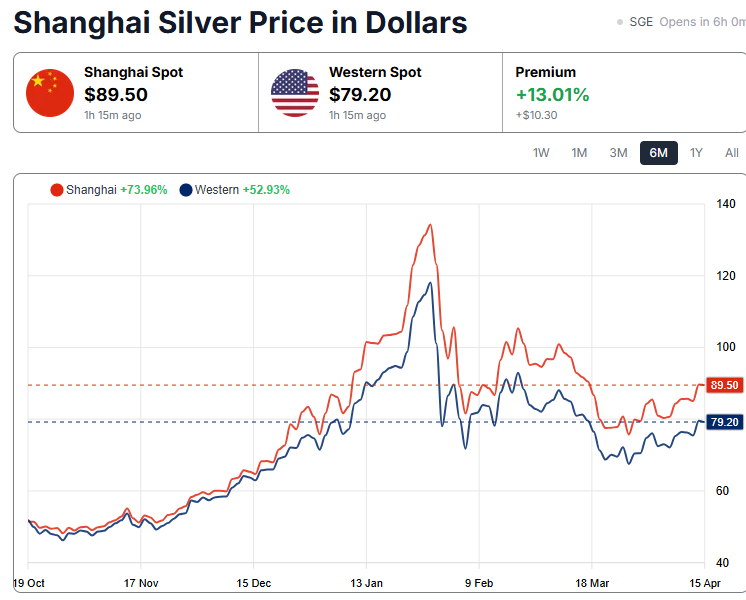746x600 pixels.
Task: Select the 1M time range
Action: tap(579, 153)
